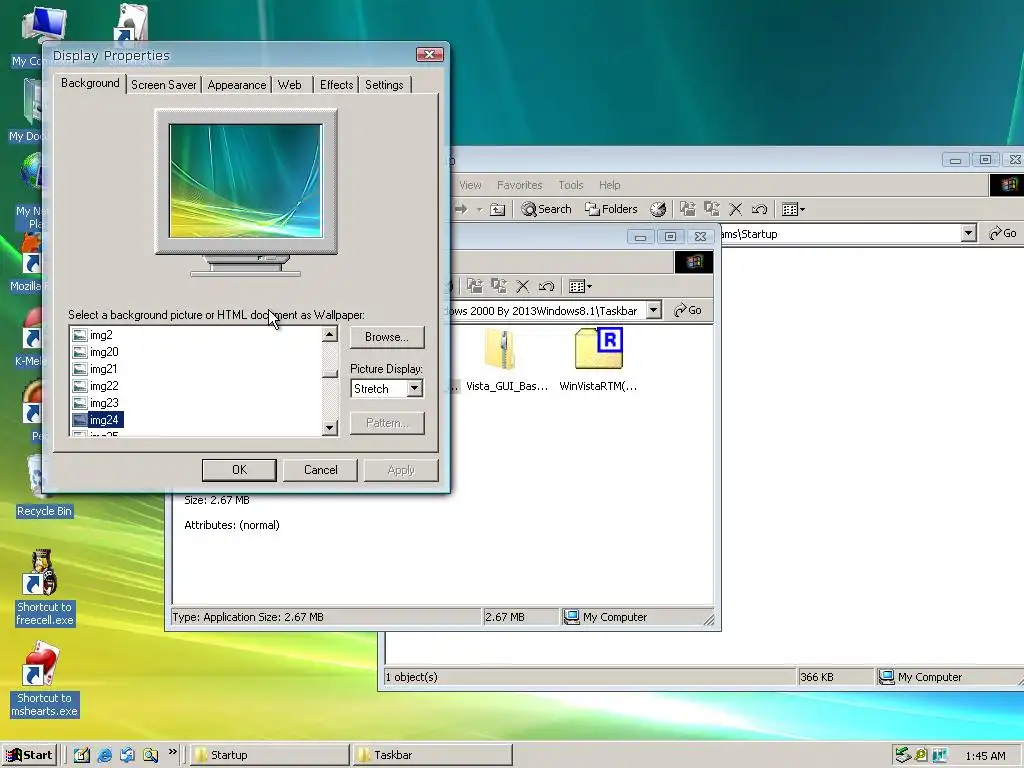This screenshot has height=768, width=1024.
Task: Click wallpaper list scroll-up arrow
Action: tap(330, 334)
